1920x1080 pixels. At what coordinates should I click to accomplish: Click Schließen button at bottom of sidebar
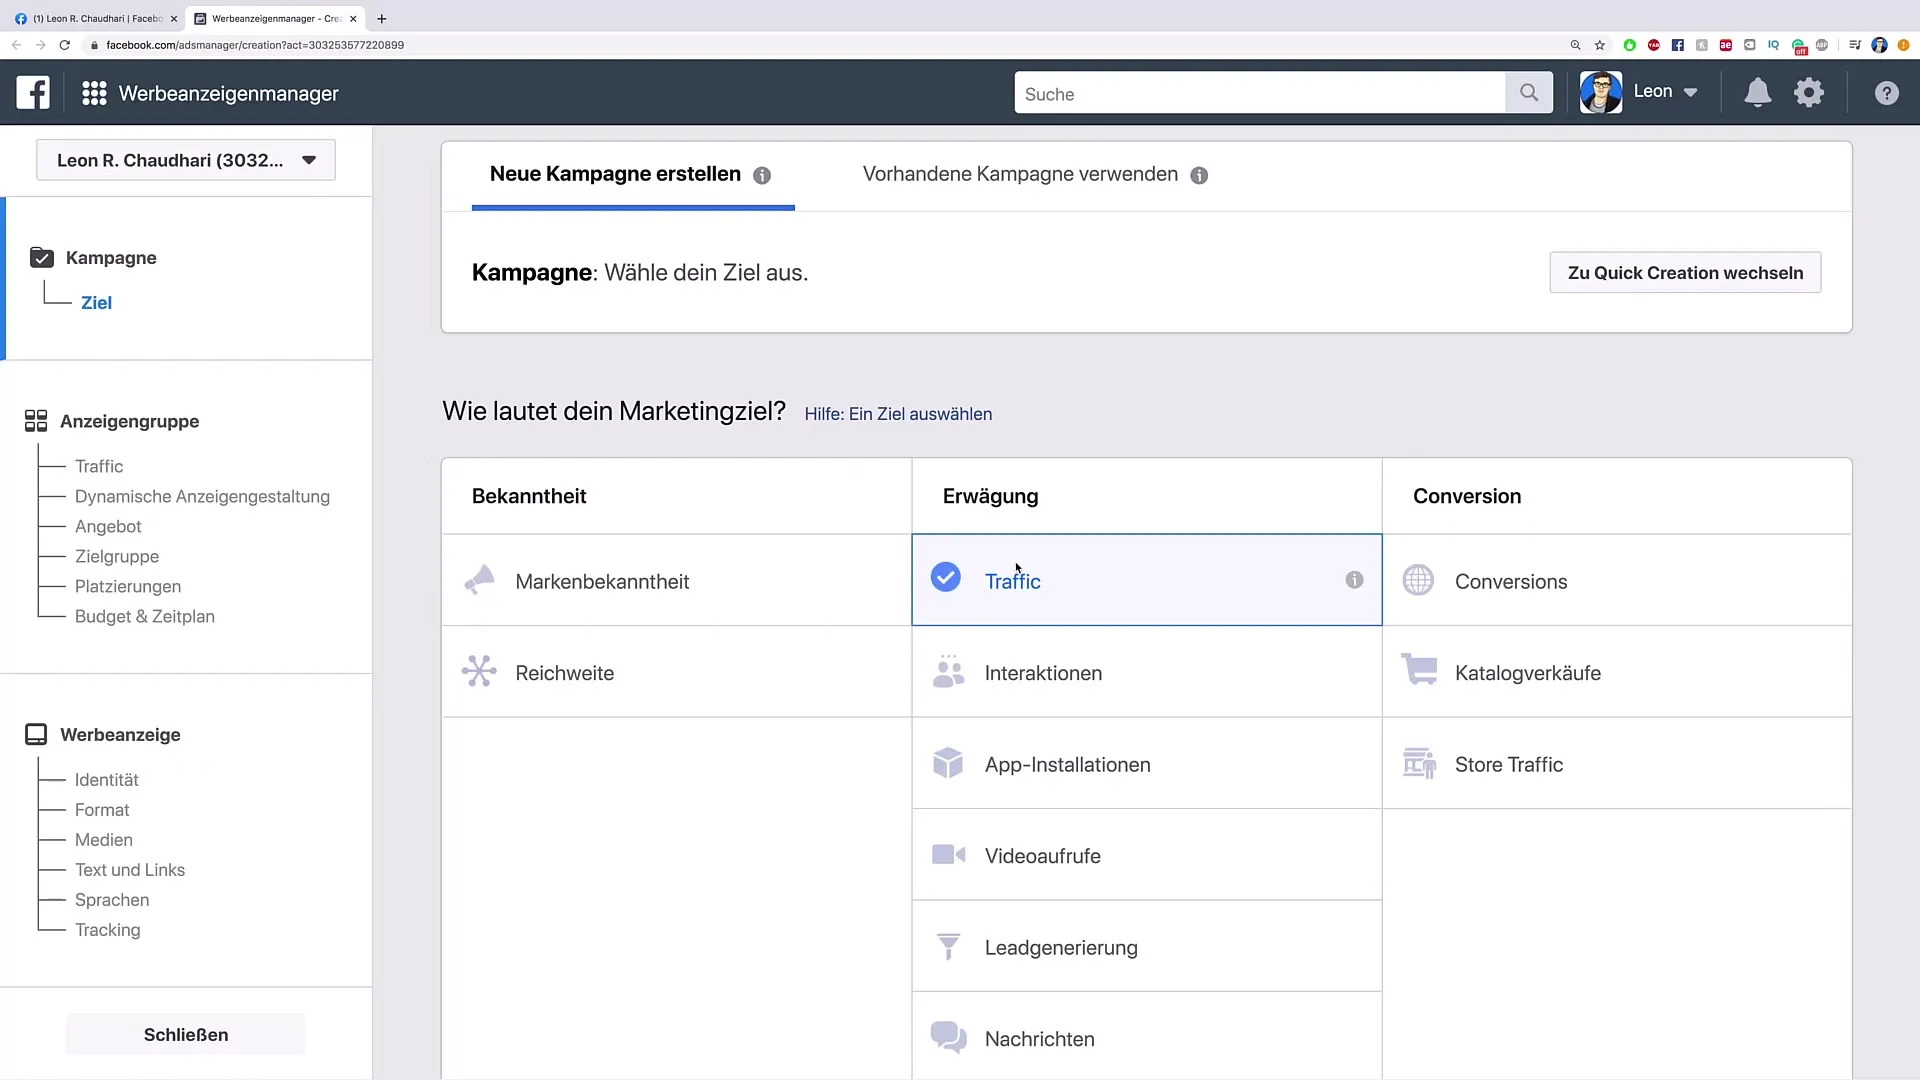[x=185, y=1034]
